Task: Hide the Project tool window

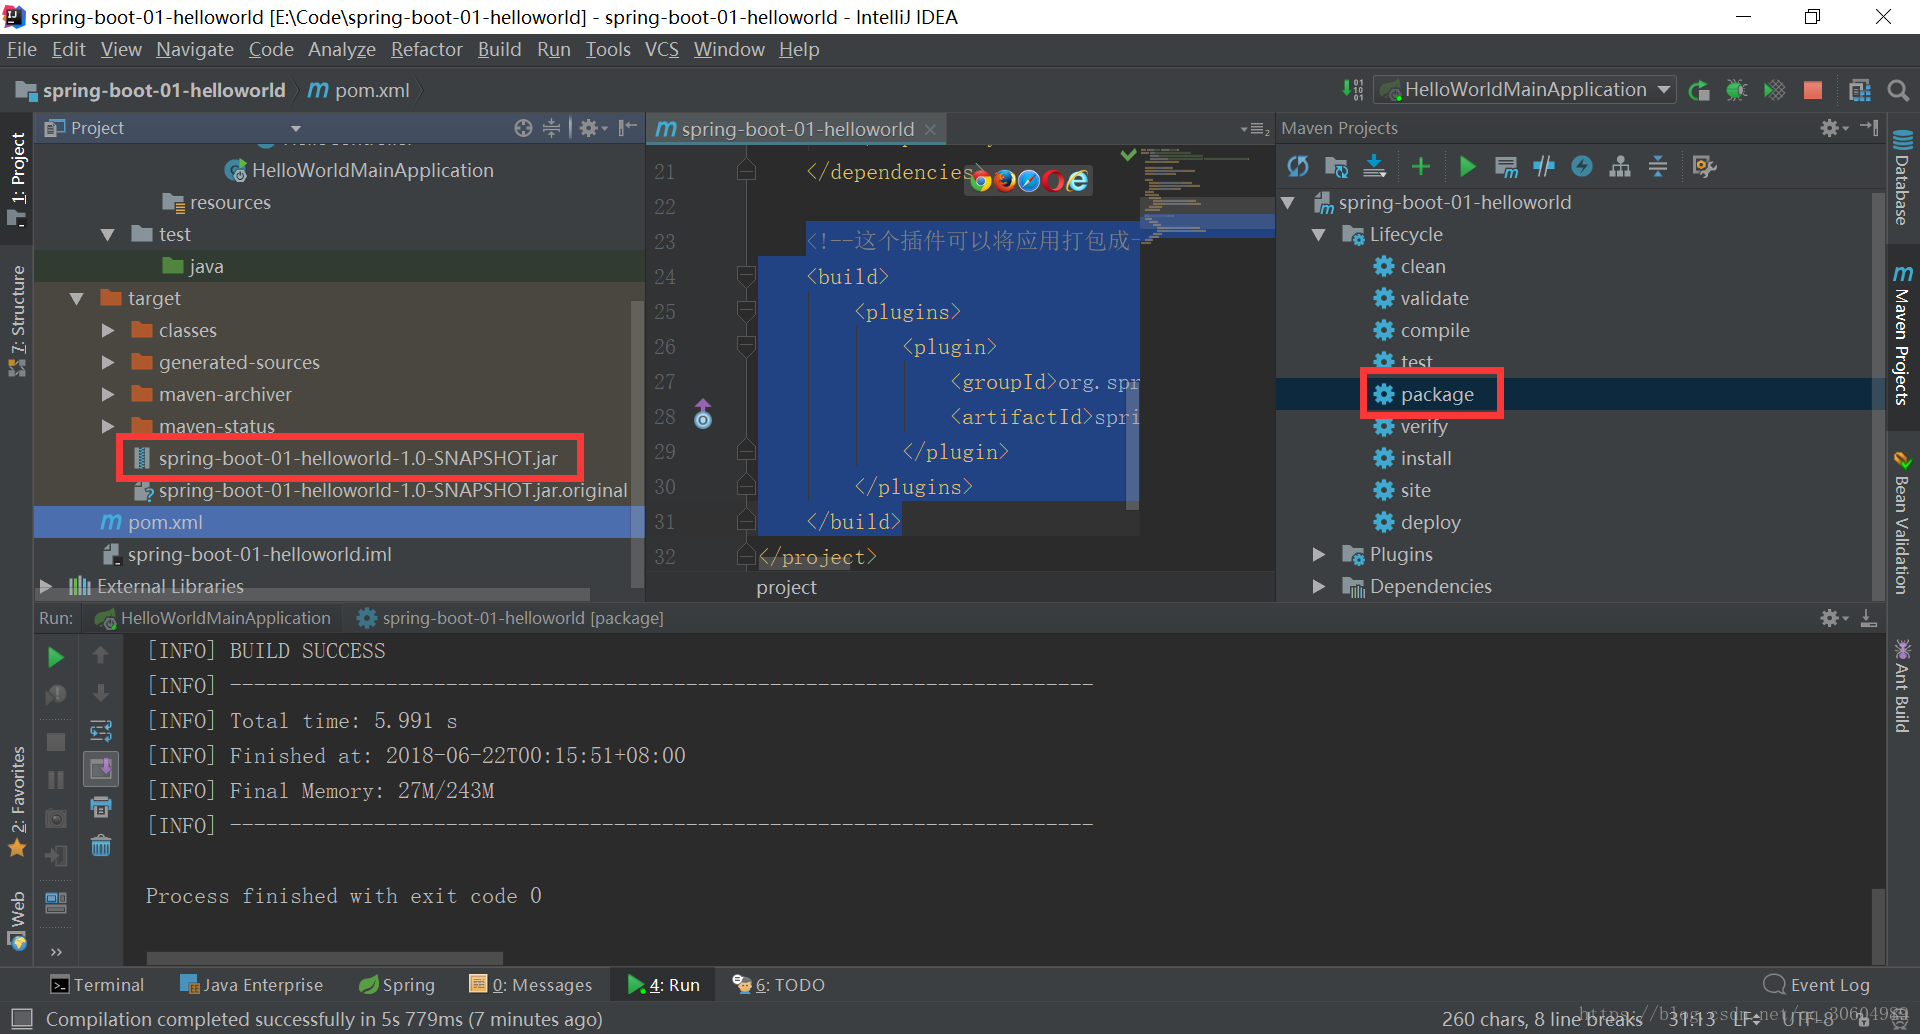Action: click(627, 128)
